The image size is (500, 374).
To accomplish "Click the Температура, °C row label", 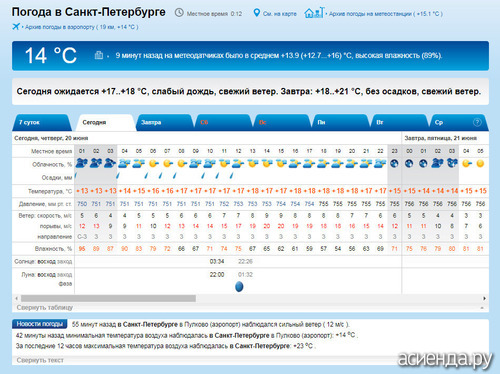I will pos(50,191).
